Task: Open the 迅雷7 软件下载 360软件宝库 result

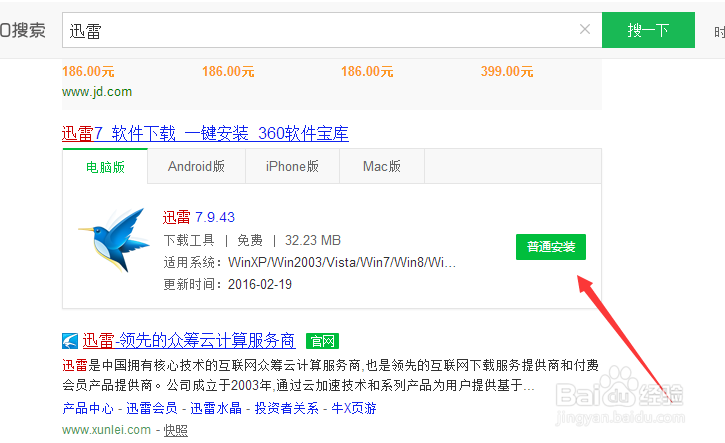Action: [205, 134]
